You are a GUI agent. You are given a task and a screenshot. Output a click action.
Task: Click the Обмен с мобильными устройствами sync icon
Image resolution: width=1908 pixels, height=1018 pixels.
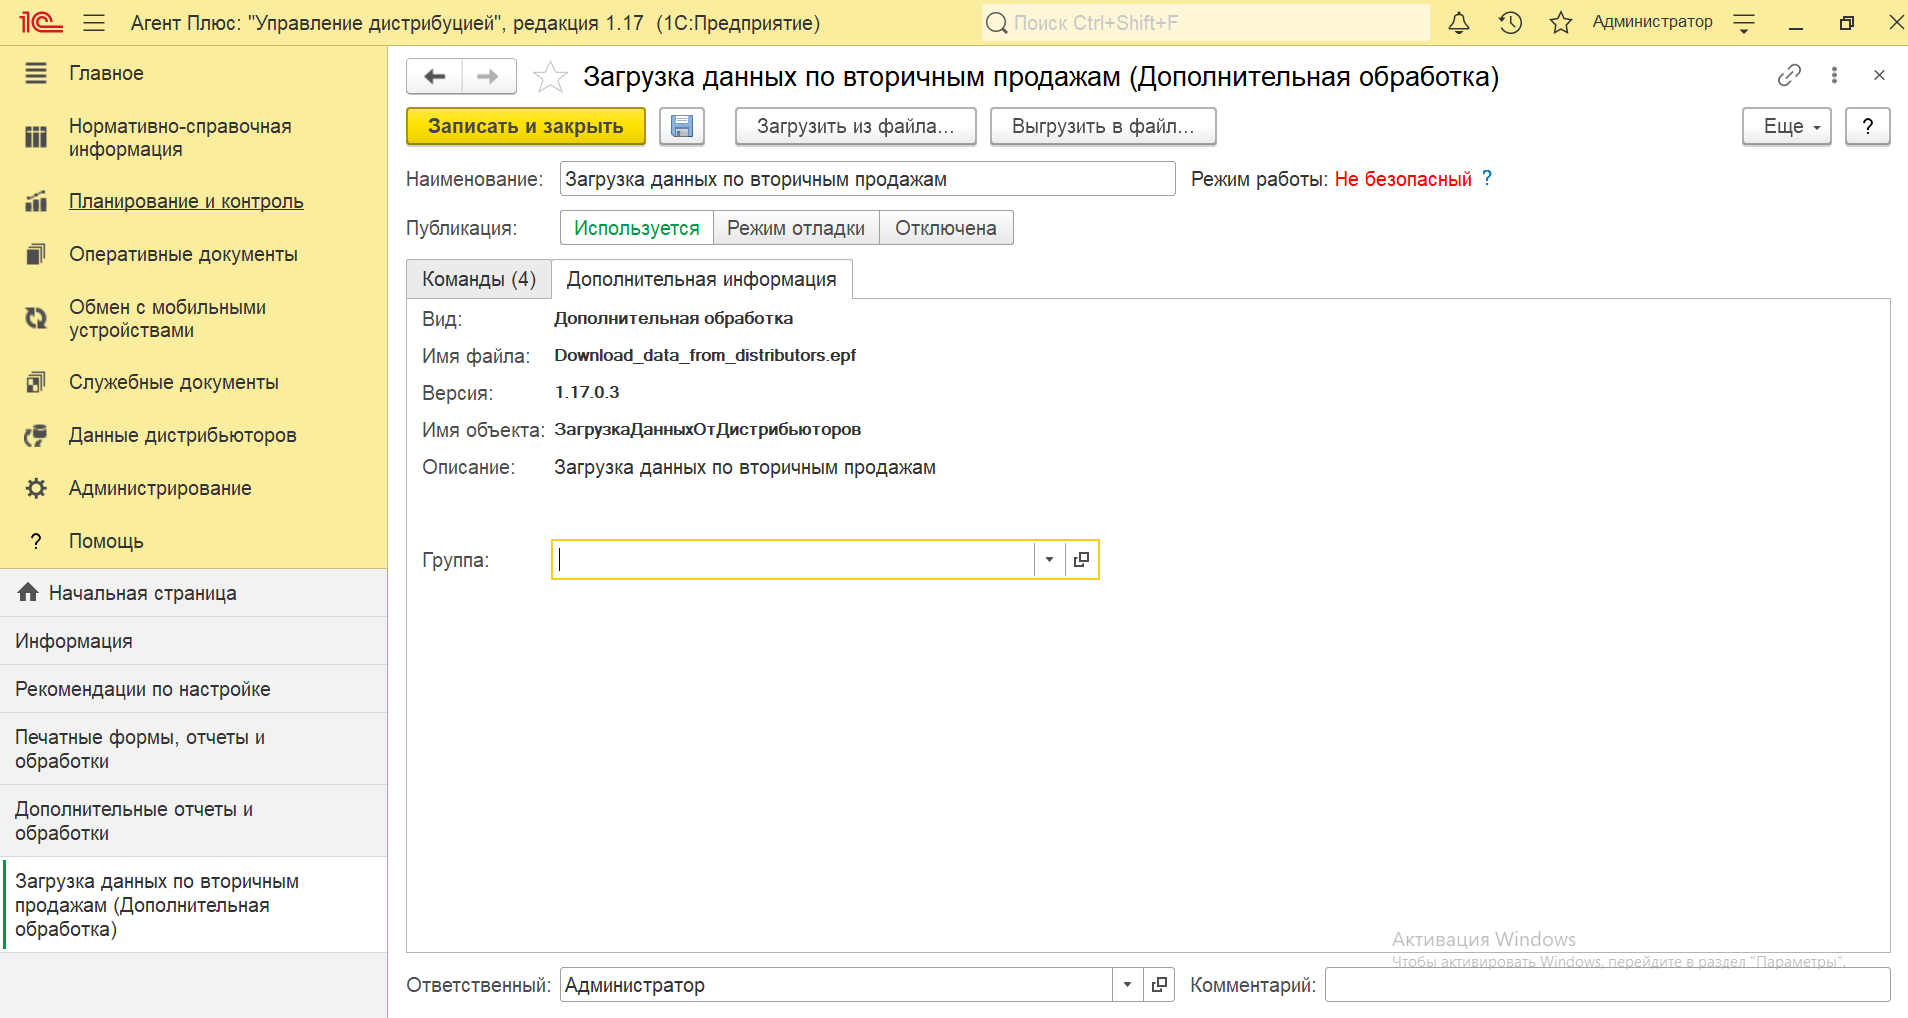36,318
